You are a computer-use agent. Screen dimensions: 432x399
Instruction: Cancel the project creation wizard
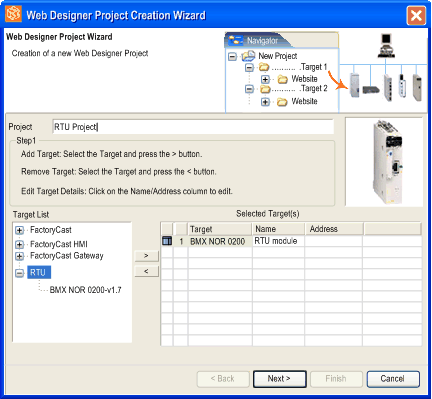(393, 379)
